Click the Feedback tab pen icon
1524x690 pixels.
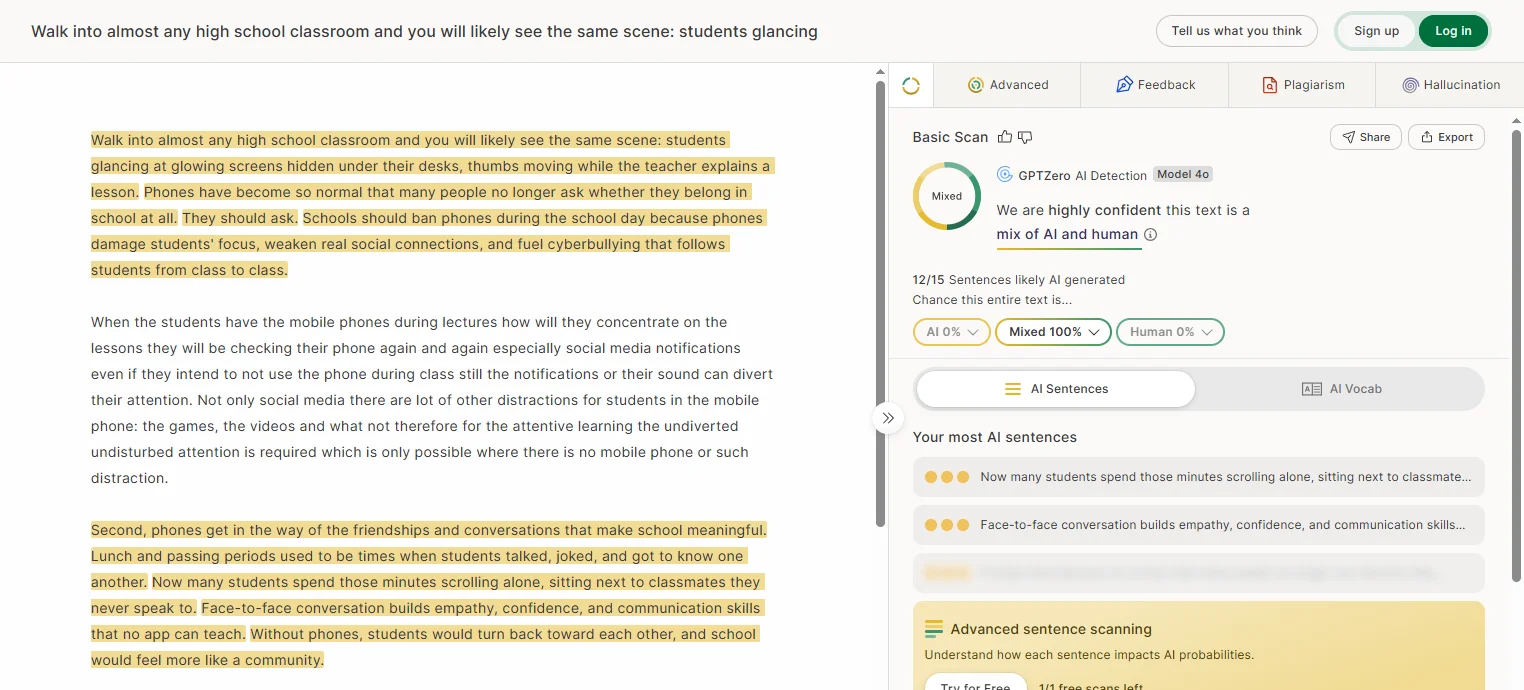tap(1124, 85)
